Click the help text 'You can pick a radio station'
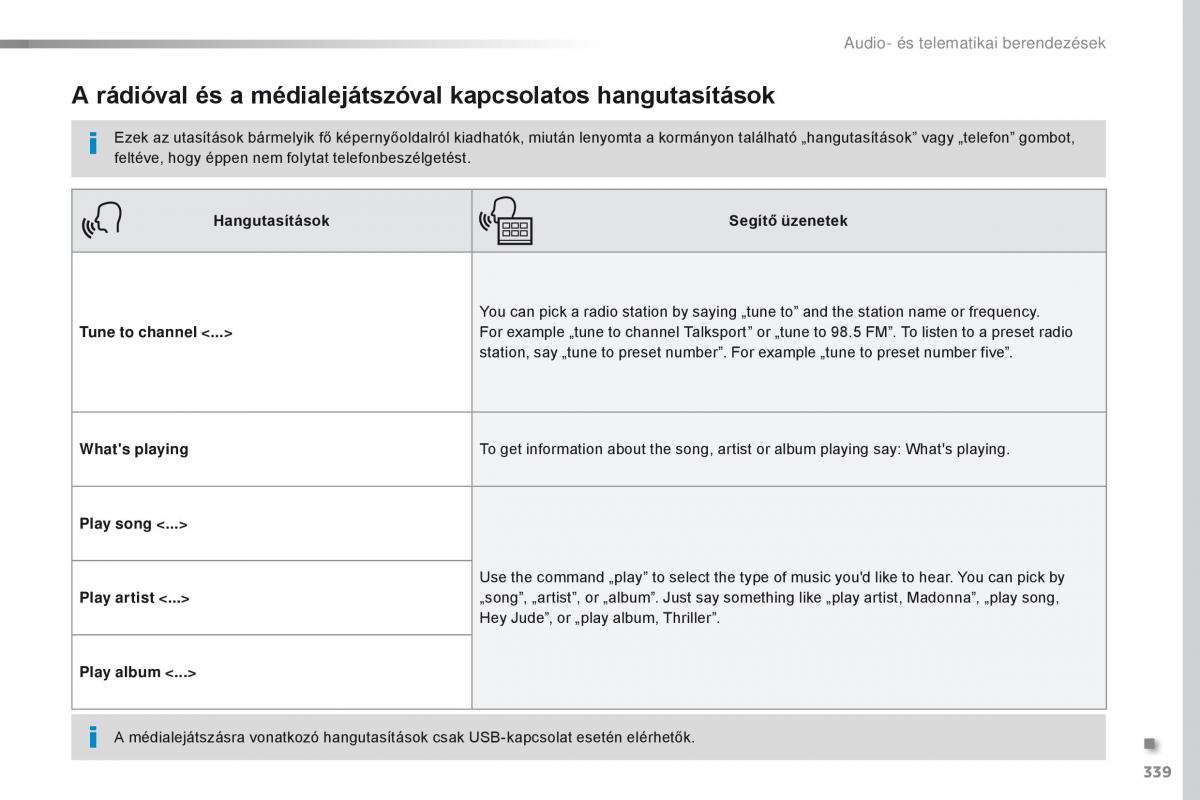The image size is (1200, 800). click(x=777, y=332)
